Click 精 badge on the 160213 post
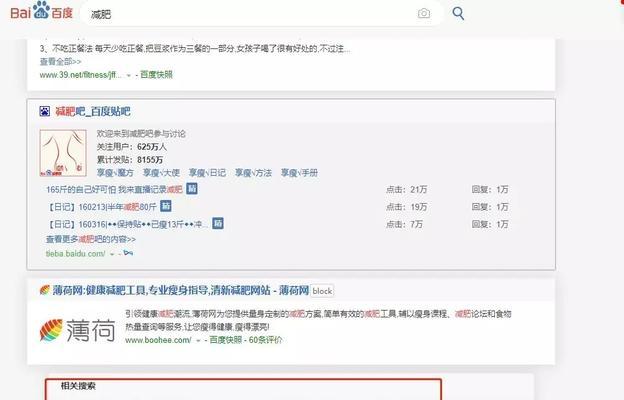Image resolution: width=624 pixels, height=400 pixels. (x=166, y=206)
